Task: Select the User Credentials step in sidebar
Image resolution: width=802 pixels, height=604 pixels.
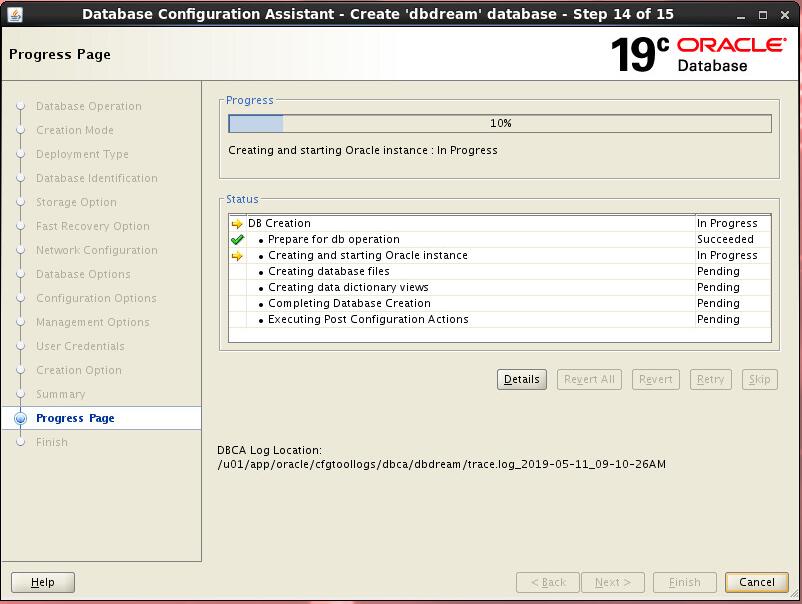Action: pos(80,346)
